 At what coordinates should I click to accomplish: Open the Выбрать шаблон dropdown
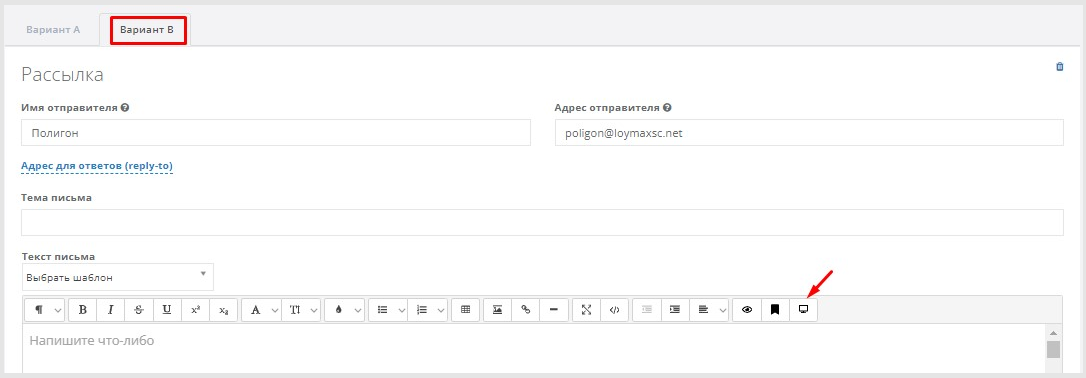pos(118,277)
